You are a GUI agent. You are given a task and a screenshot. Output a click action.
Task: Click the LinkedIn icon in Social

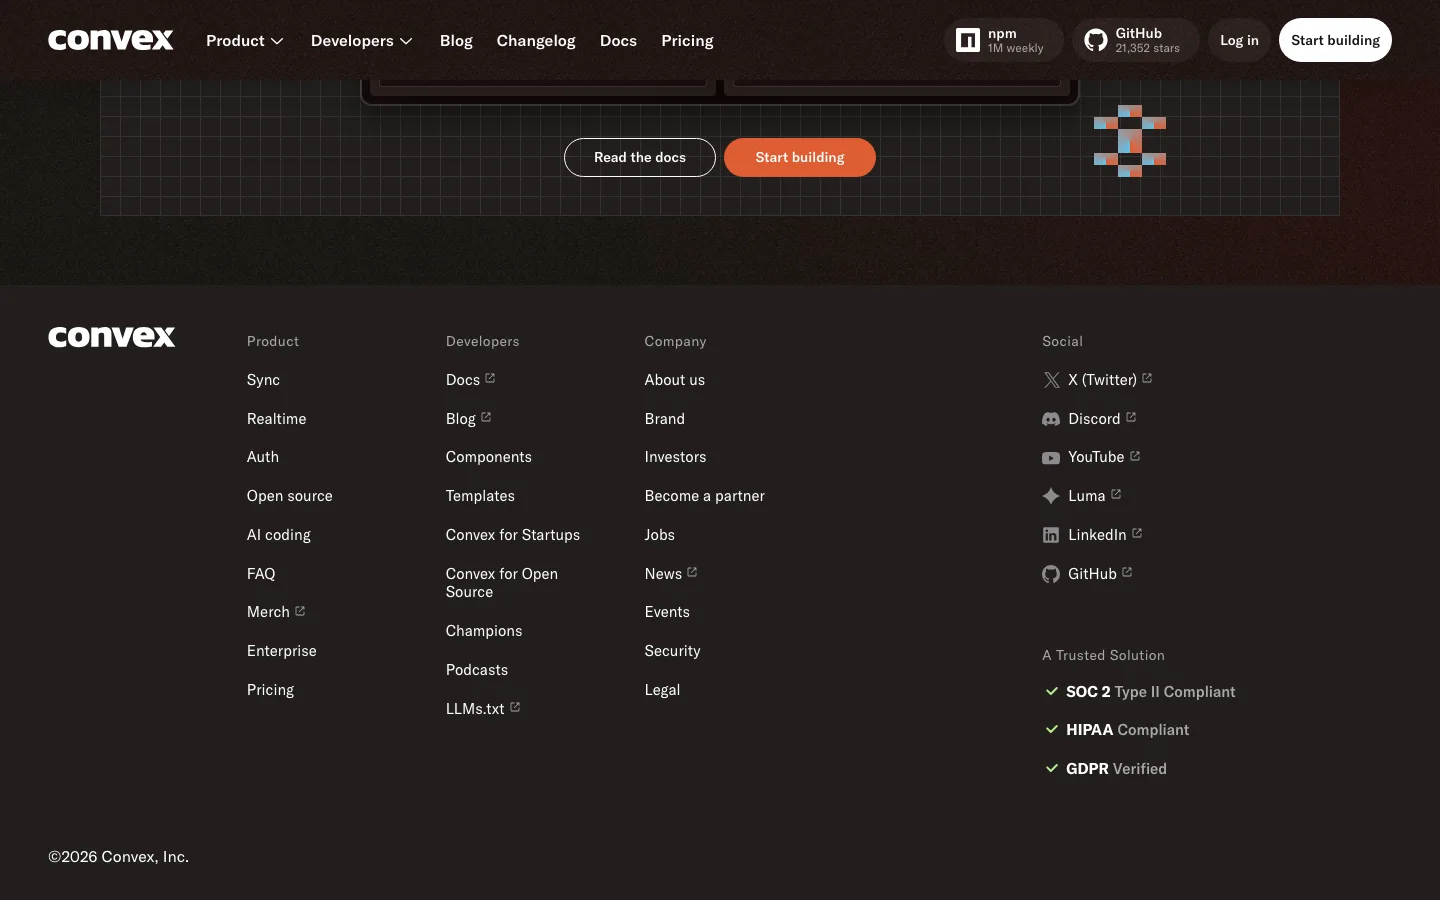pyautogui.click(x=1051, y=535)
